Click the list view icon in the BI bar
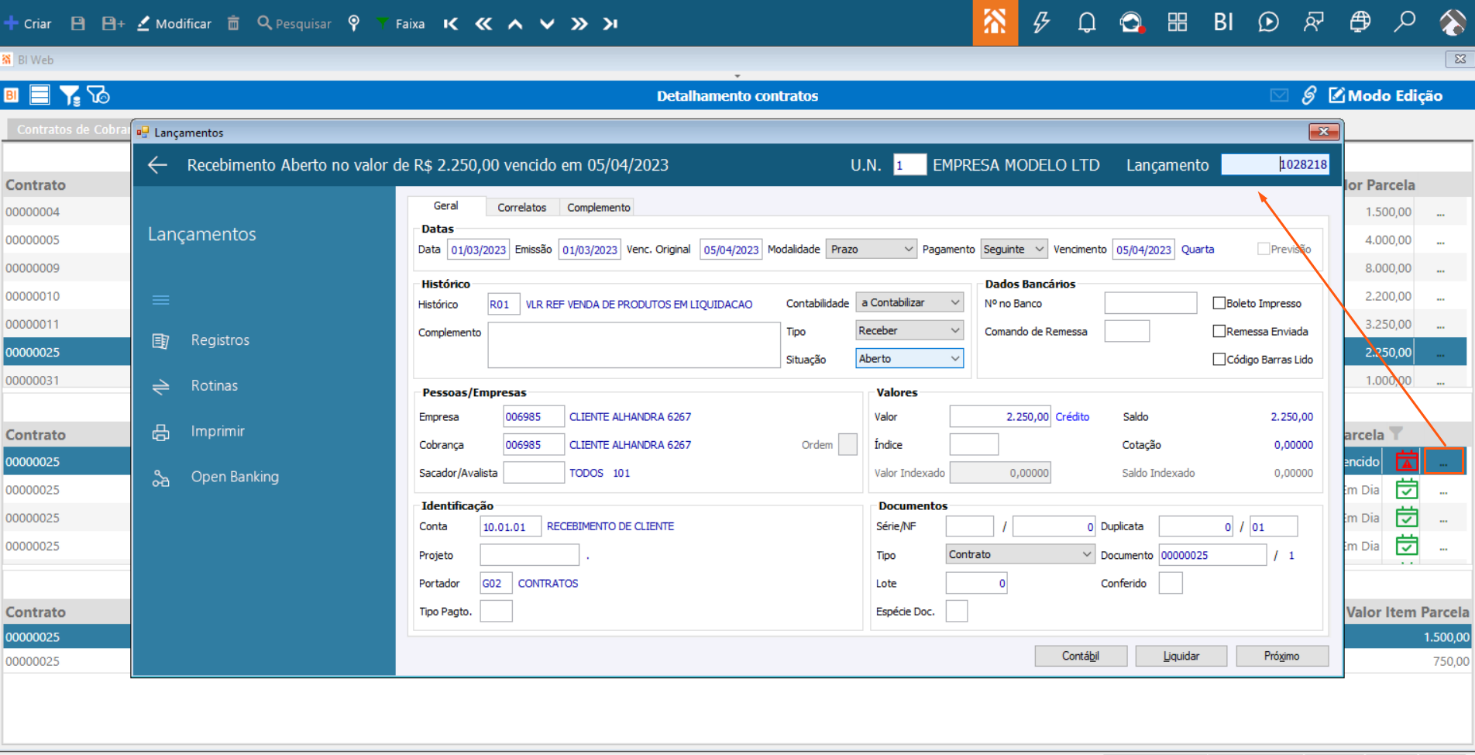This screenshot has width=1475, height=755. [40, 96]
